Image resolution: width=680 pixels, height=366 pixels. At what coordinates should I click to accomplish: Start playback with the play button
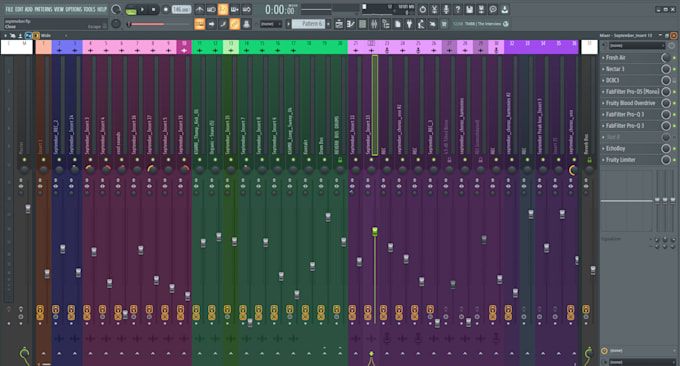(142, 9)
